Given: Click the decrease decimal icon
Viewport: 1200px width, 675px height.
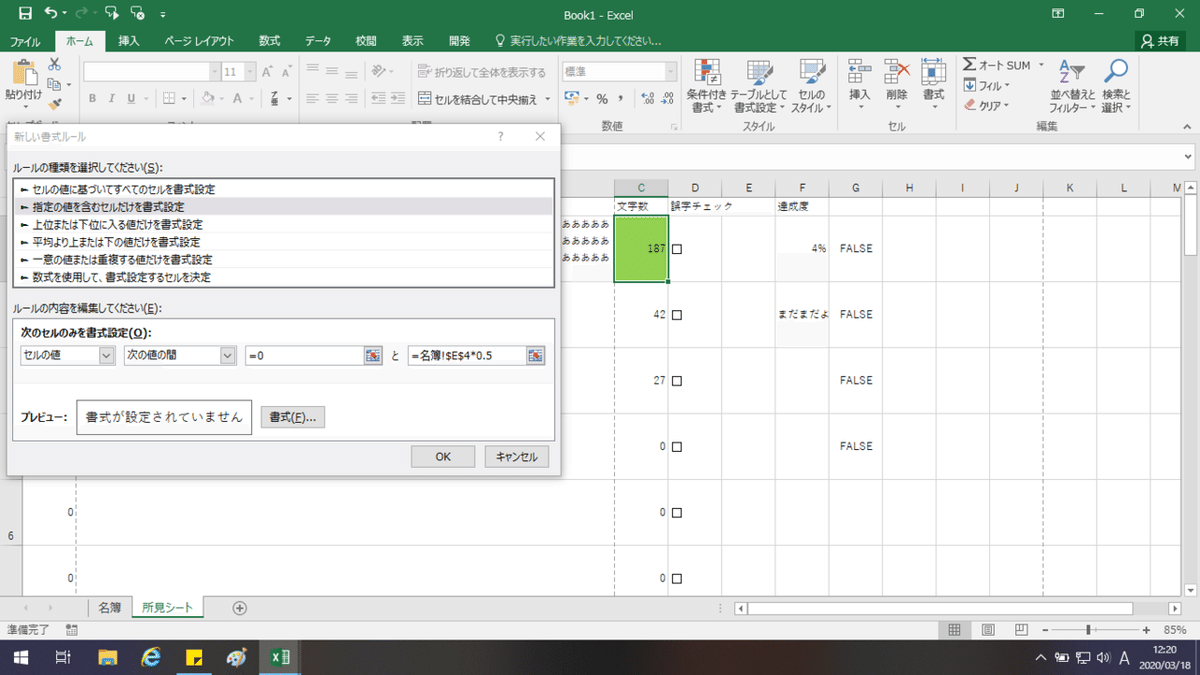Looking at the screenshot, I should click(x=667, y=99).
